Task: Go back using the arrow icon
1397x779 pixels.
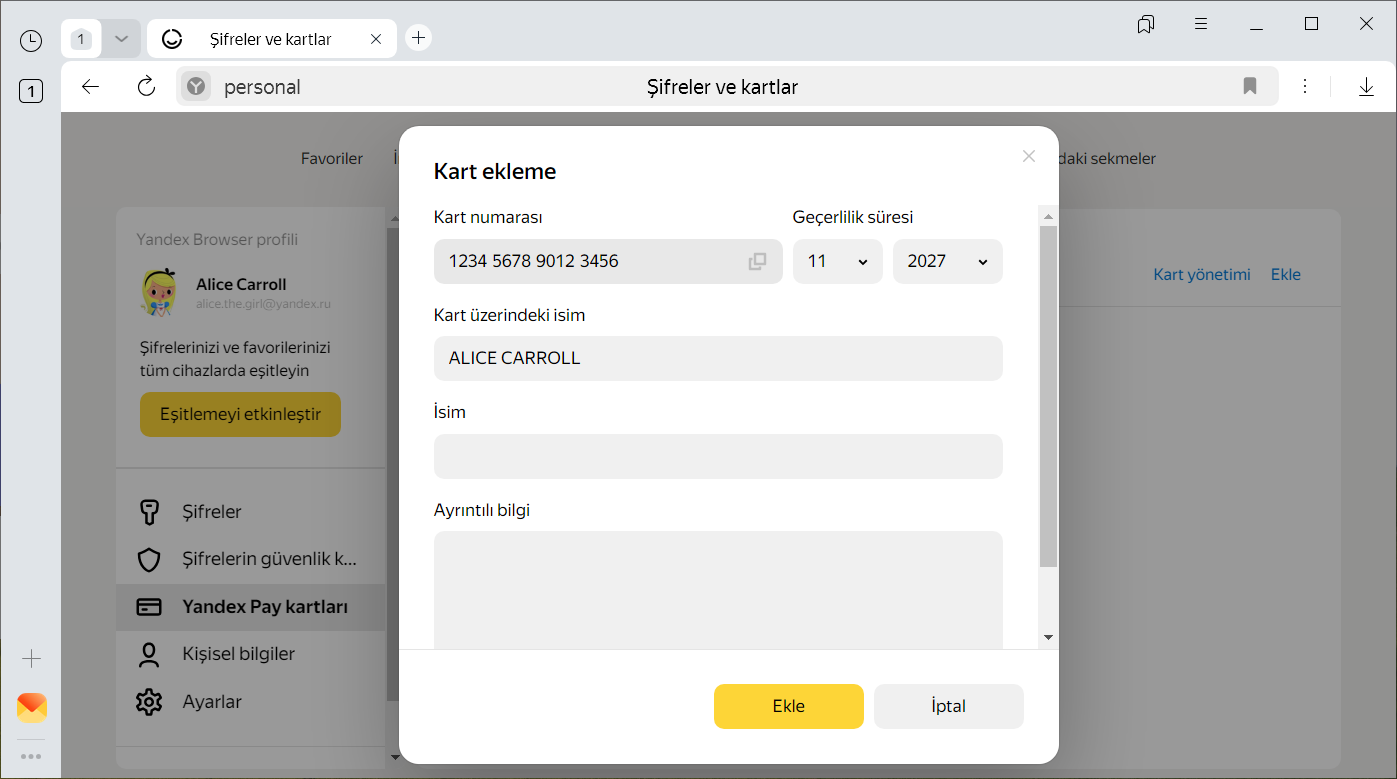Action: 91,87
